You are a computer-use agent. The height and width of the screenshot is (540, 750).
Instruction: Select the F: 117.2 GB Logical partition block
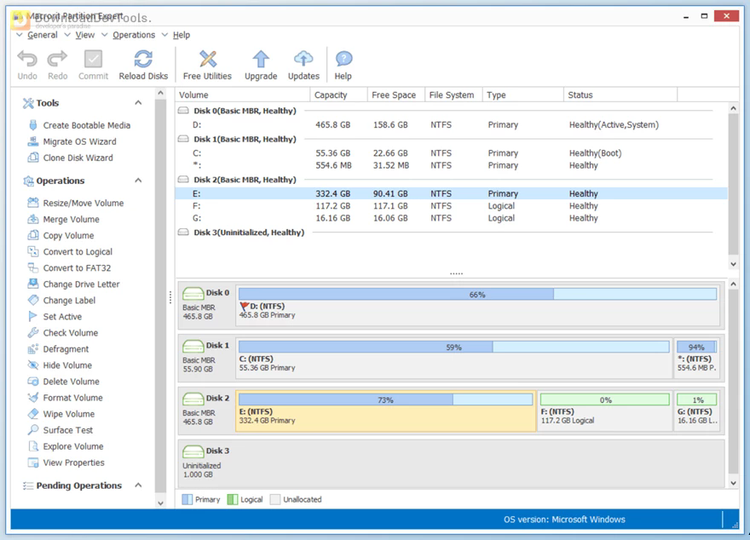pos(605,411)
